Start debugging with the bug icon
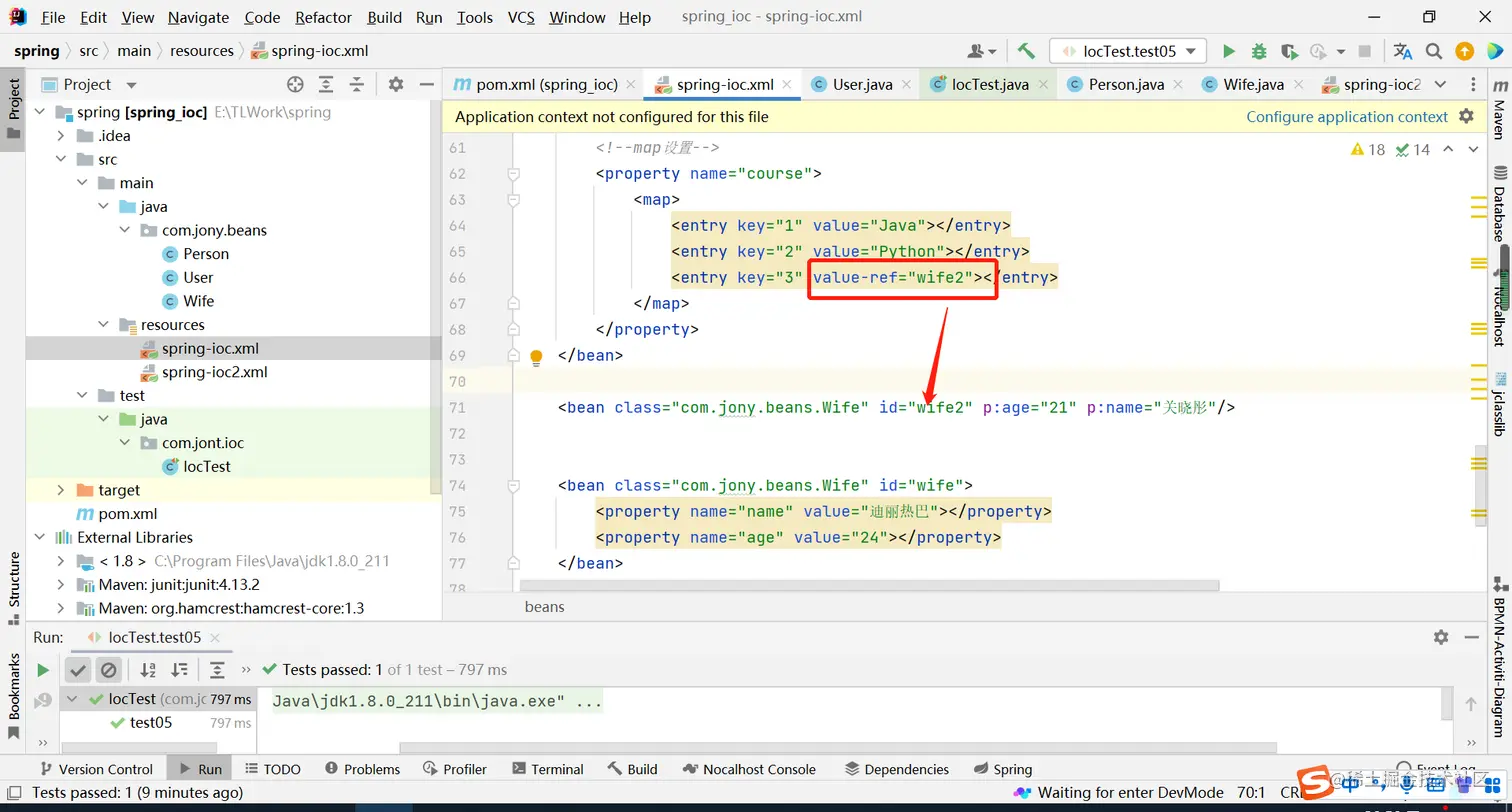 tap(1259, 51)
